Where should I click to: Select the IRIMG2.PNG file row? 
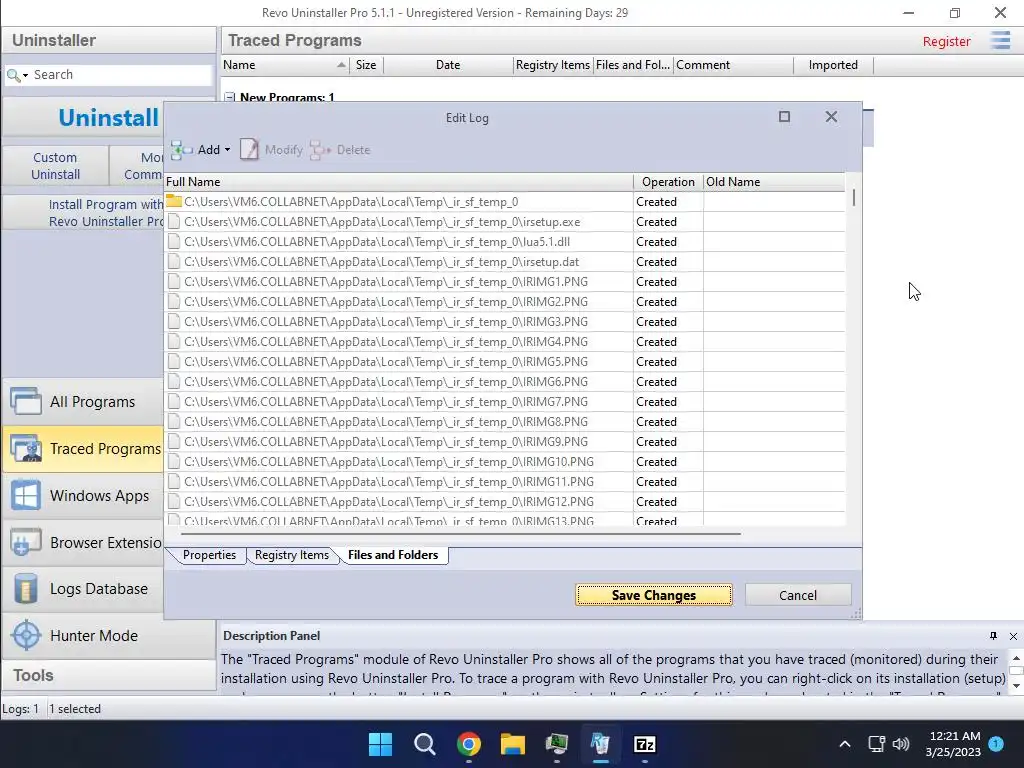pyautogui.click(x=504, y=302)
